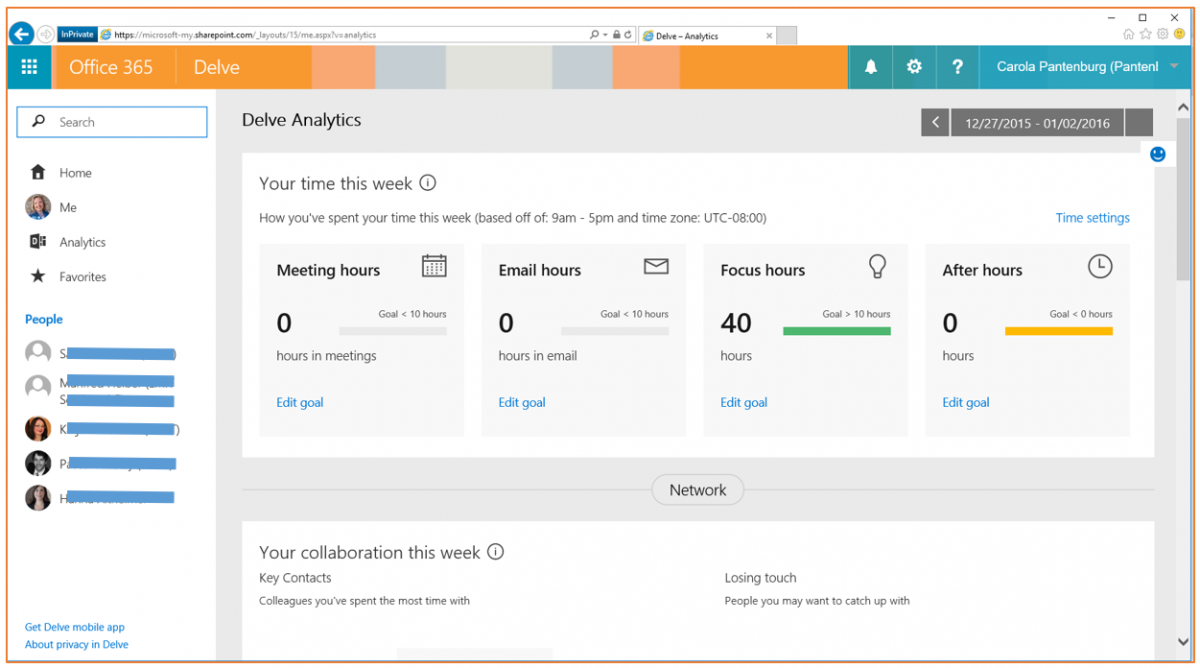Click the Key Contacts heading
1200x668 pixels.
(295, 577)
